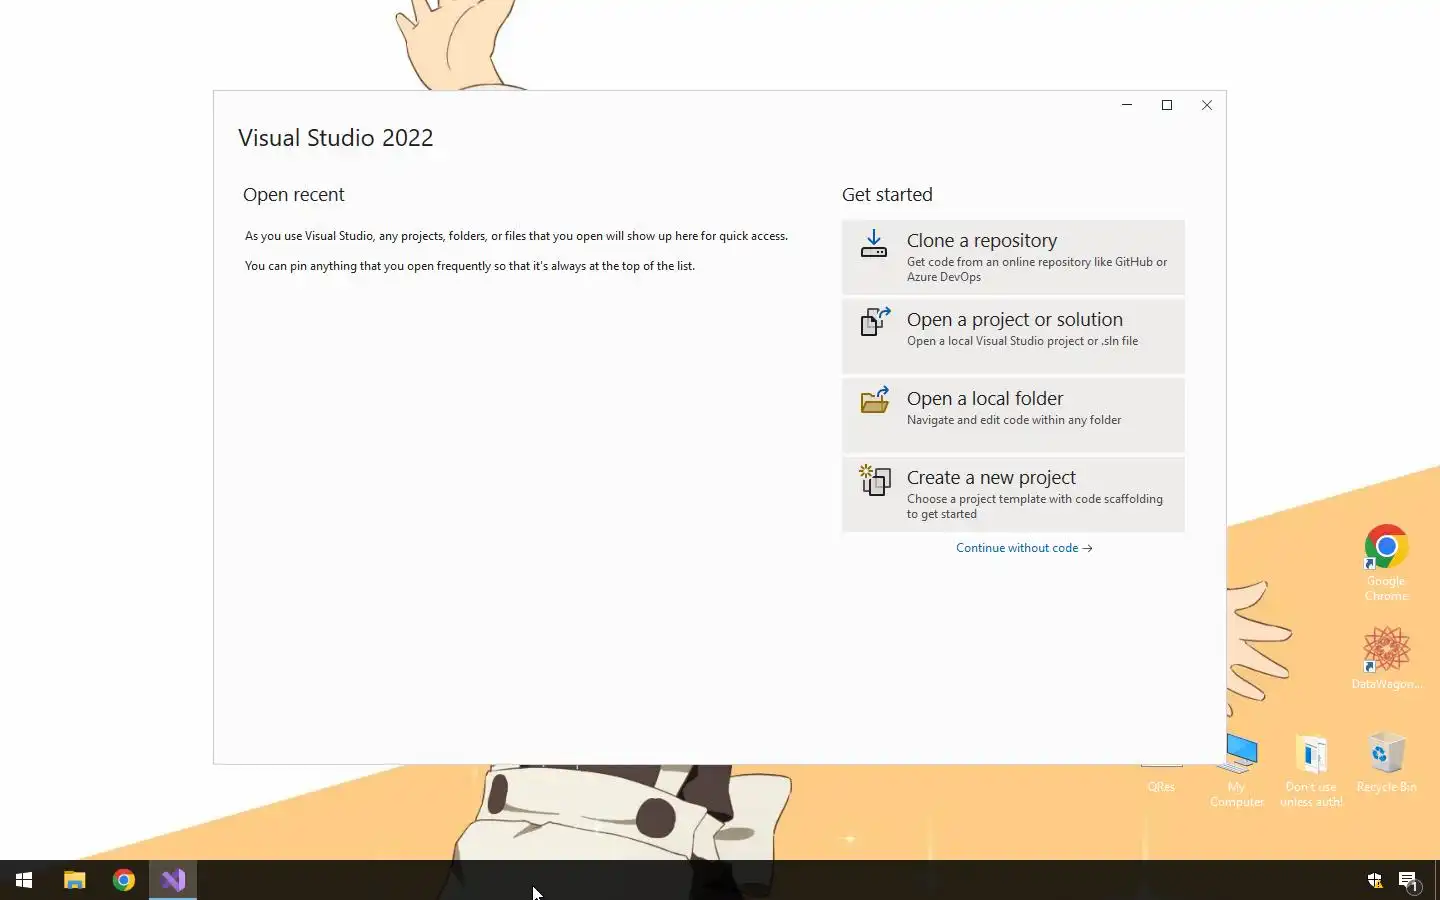This screenshot has width=1440, height=900.
Task: Open the Windows Start menu
Action: (x=24, y=880)
